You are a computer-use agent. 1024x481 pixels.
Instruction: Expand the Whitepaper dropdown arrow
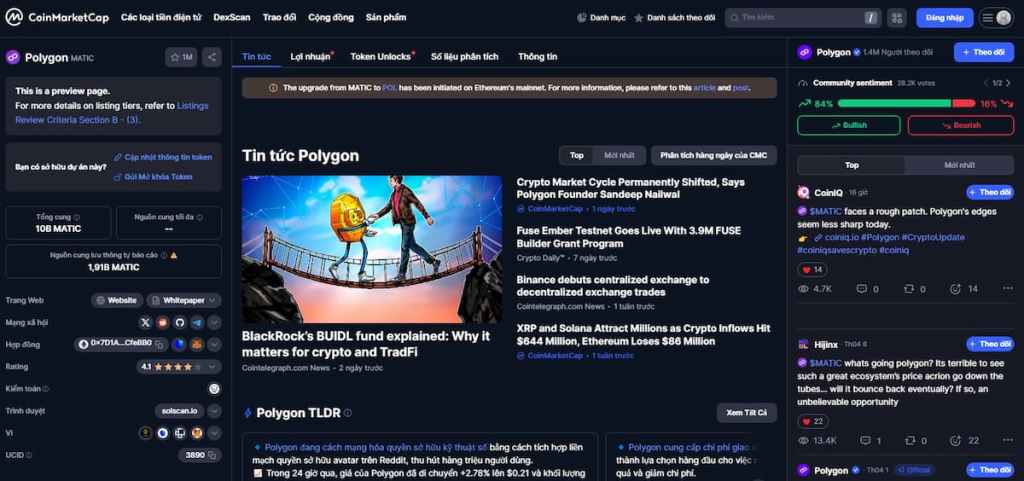coord(213,300)
